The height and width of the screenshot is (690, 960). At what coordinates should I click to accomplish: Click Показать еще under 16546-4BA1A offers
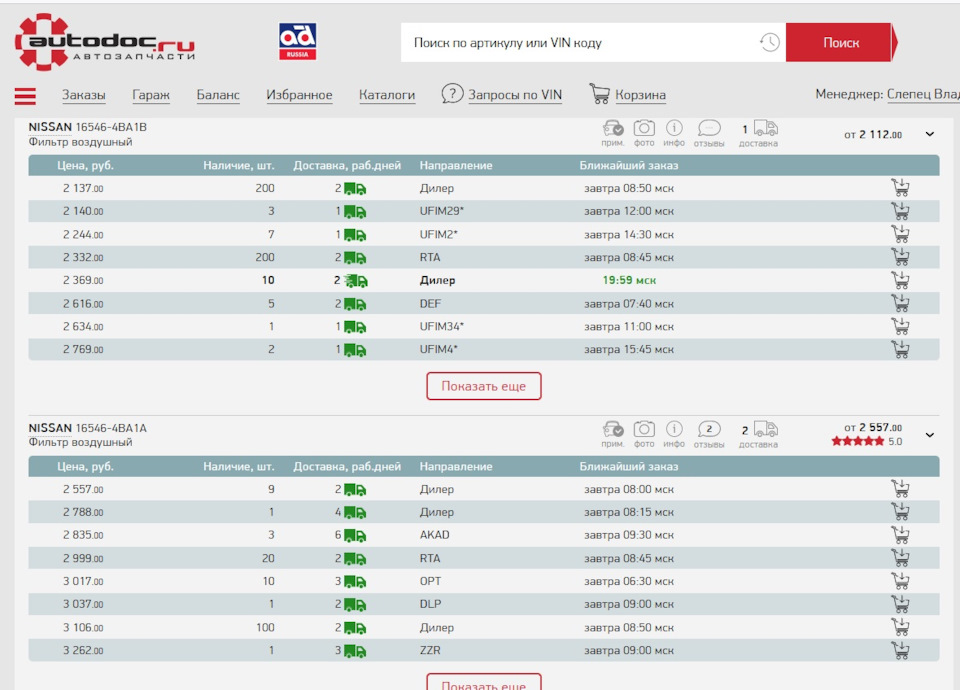click(484, 683)
